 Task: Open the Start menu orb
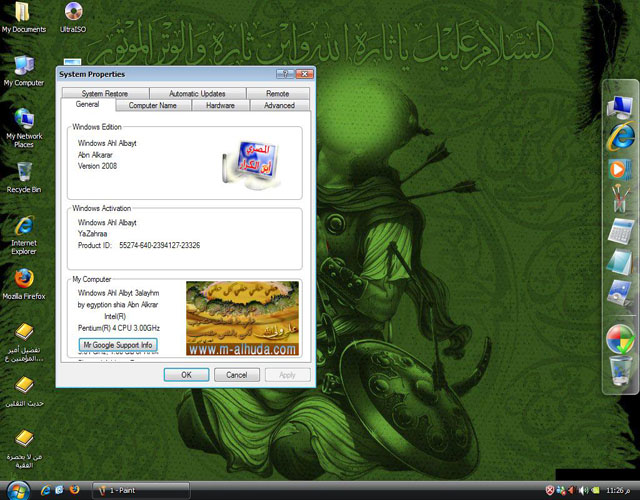click(x=18, y=490)
